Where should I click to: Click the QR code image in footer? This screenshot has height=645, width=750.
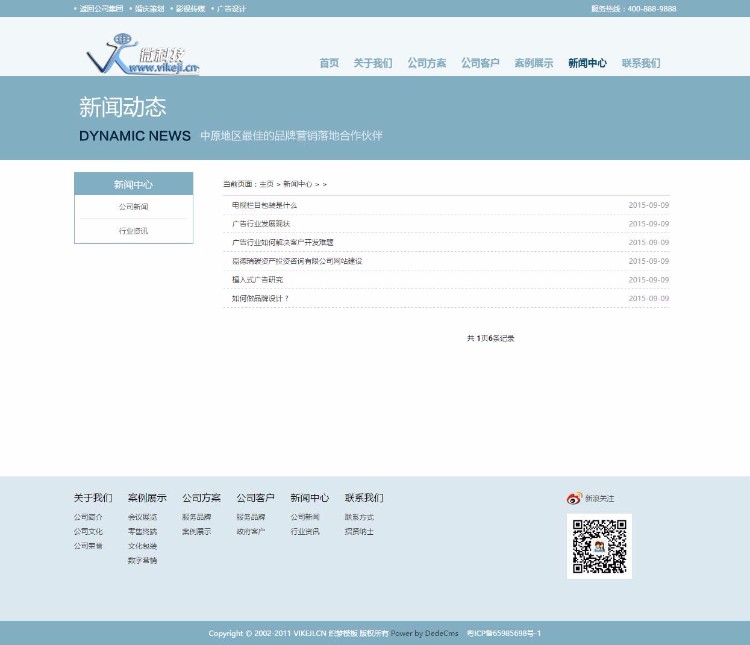tap(599, 546)
